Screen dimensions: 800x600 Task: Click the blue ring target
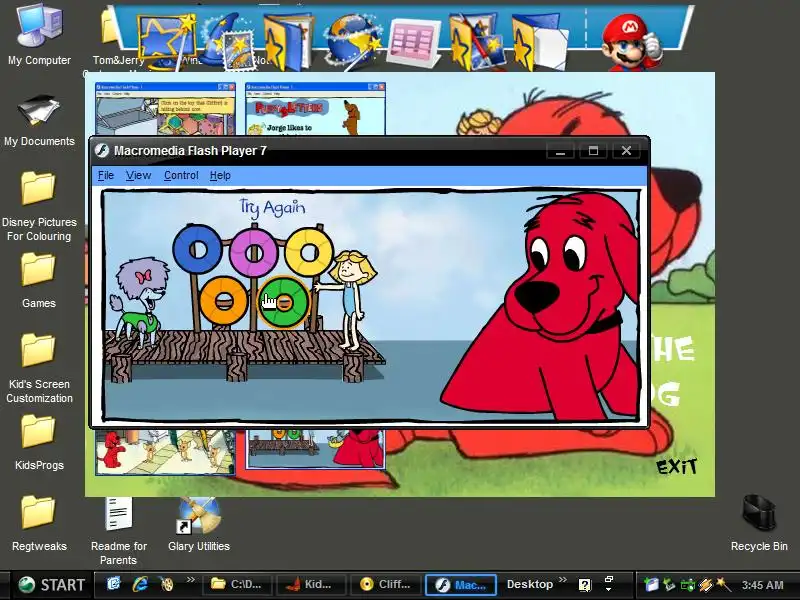[197, 250]
